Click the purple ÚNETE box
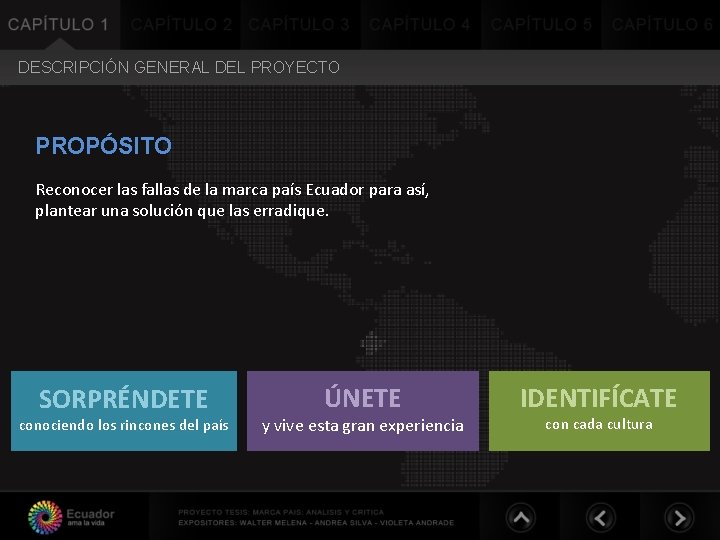Screen dimensions: 720x540 click(363, 411)
